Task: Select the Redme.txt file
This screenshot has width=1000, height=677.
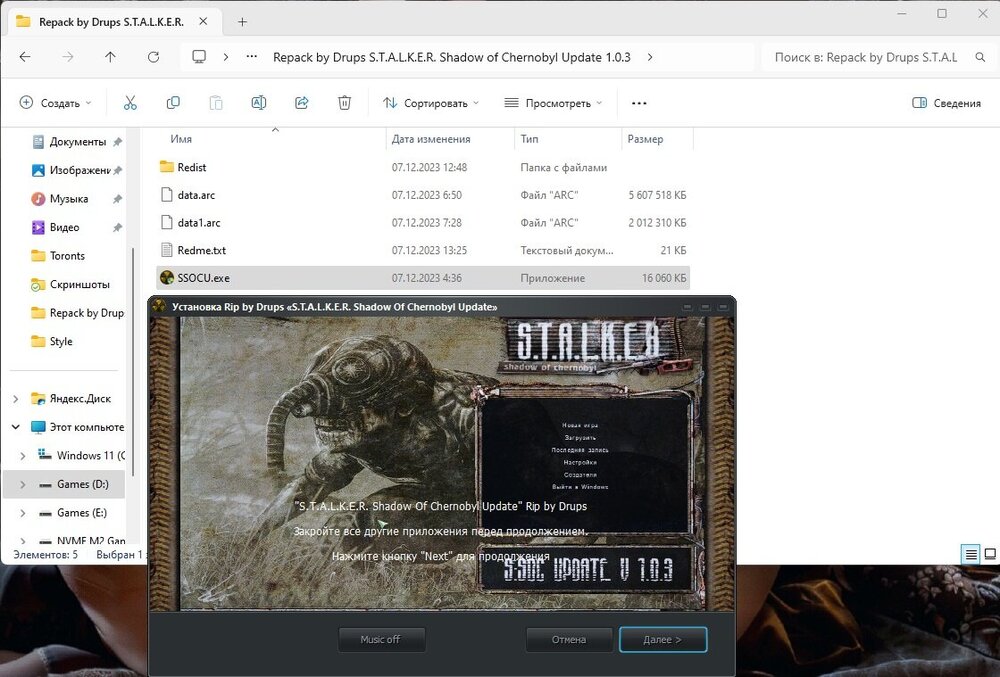Action: click(201, 250)
